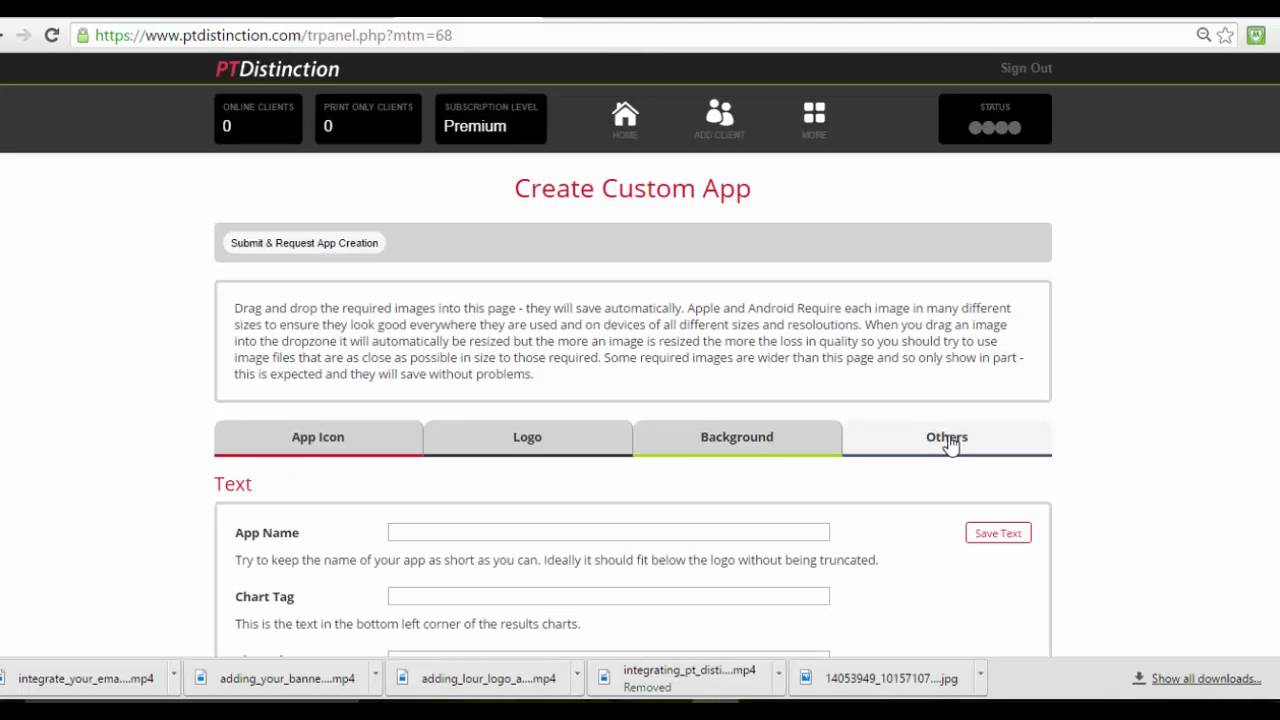The width and height of the screenshot is (1280, 720).
Task: Open the 14053949 jpg download file icon
Action: 806,678
